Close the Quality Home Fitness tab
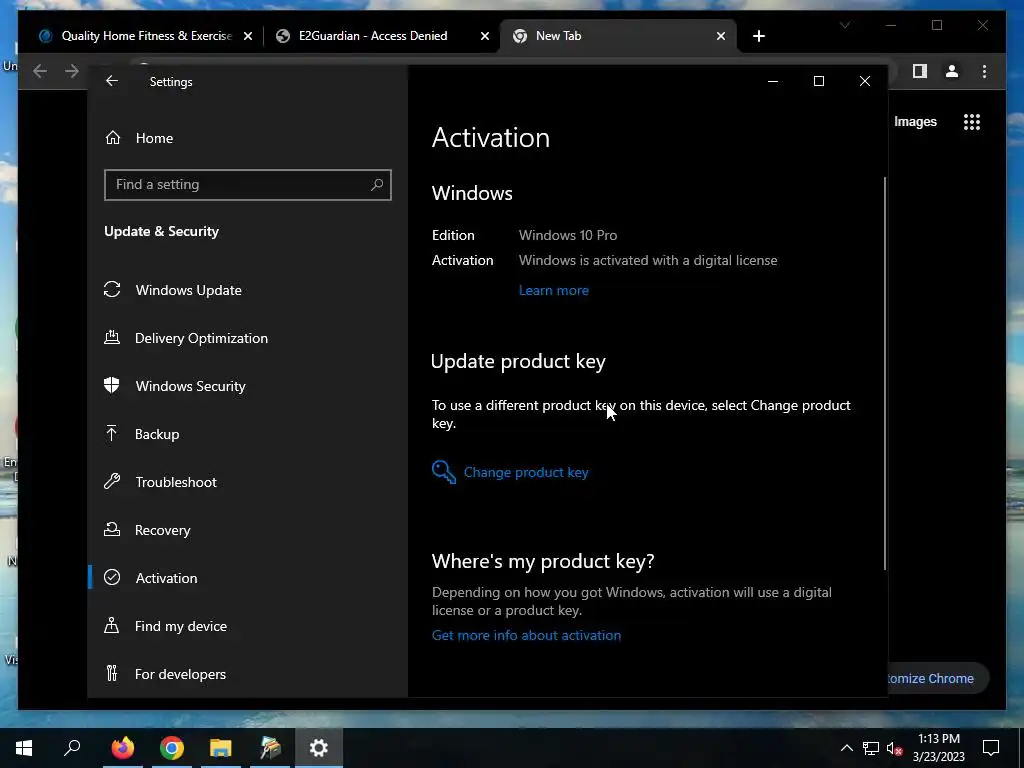The height and width of the screenshot is (768, 1024). coord(248,37)
